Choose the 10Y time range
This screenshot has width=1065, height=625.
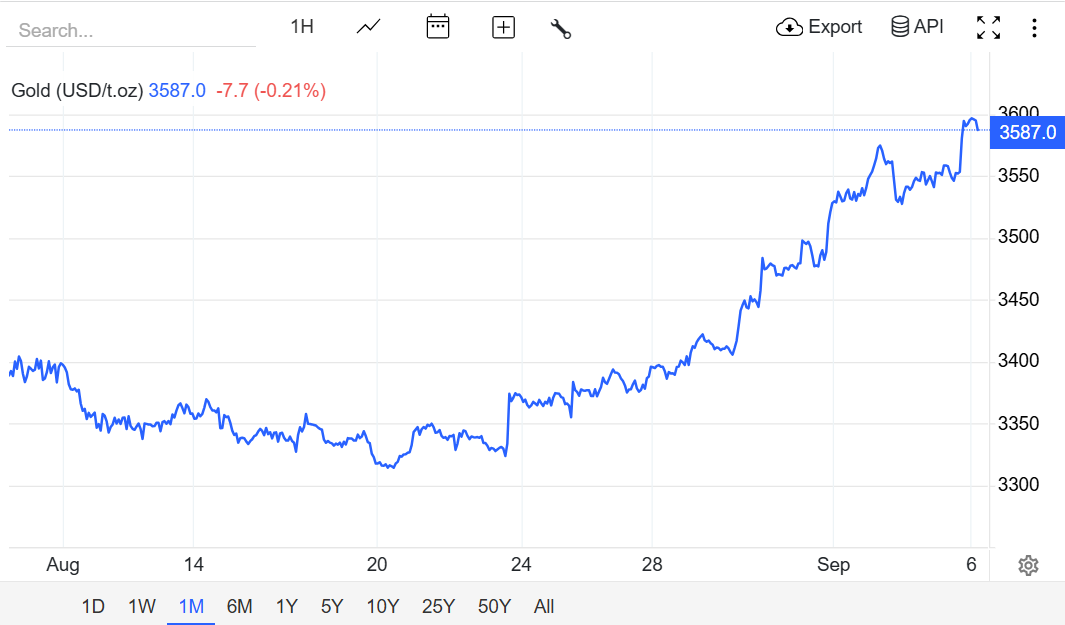pyautogui.click(x=382, y=606)
